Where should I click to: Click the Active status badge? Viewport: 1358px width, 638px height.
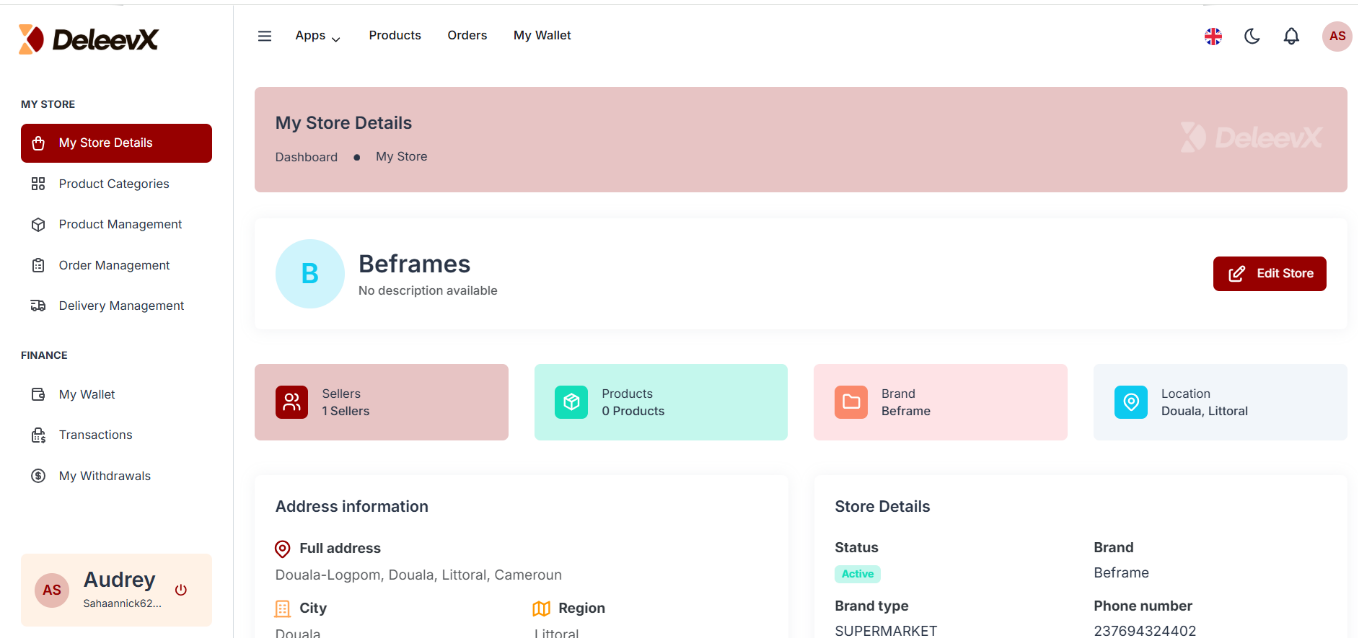coord(858,574)
